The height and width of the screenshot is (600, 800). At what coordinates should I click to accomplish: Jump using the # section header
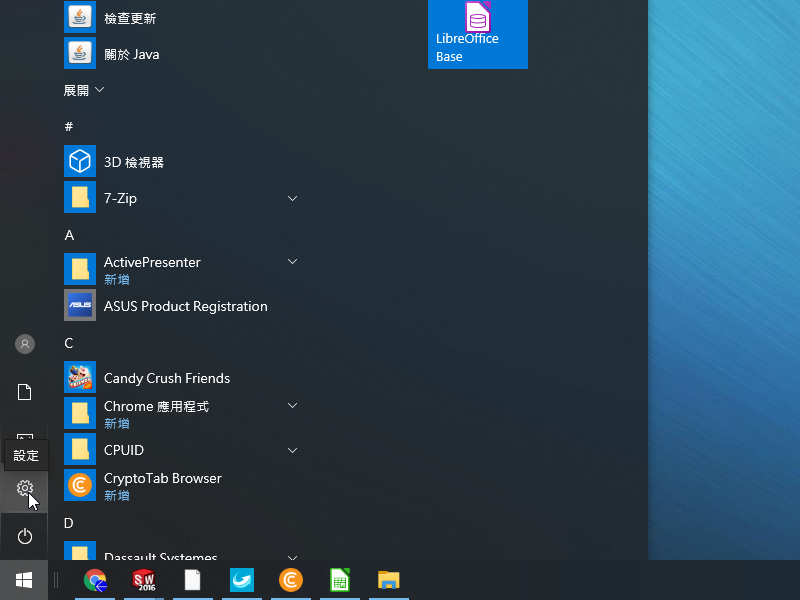coord(69,127)
